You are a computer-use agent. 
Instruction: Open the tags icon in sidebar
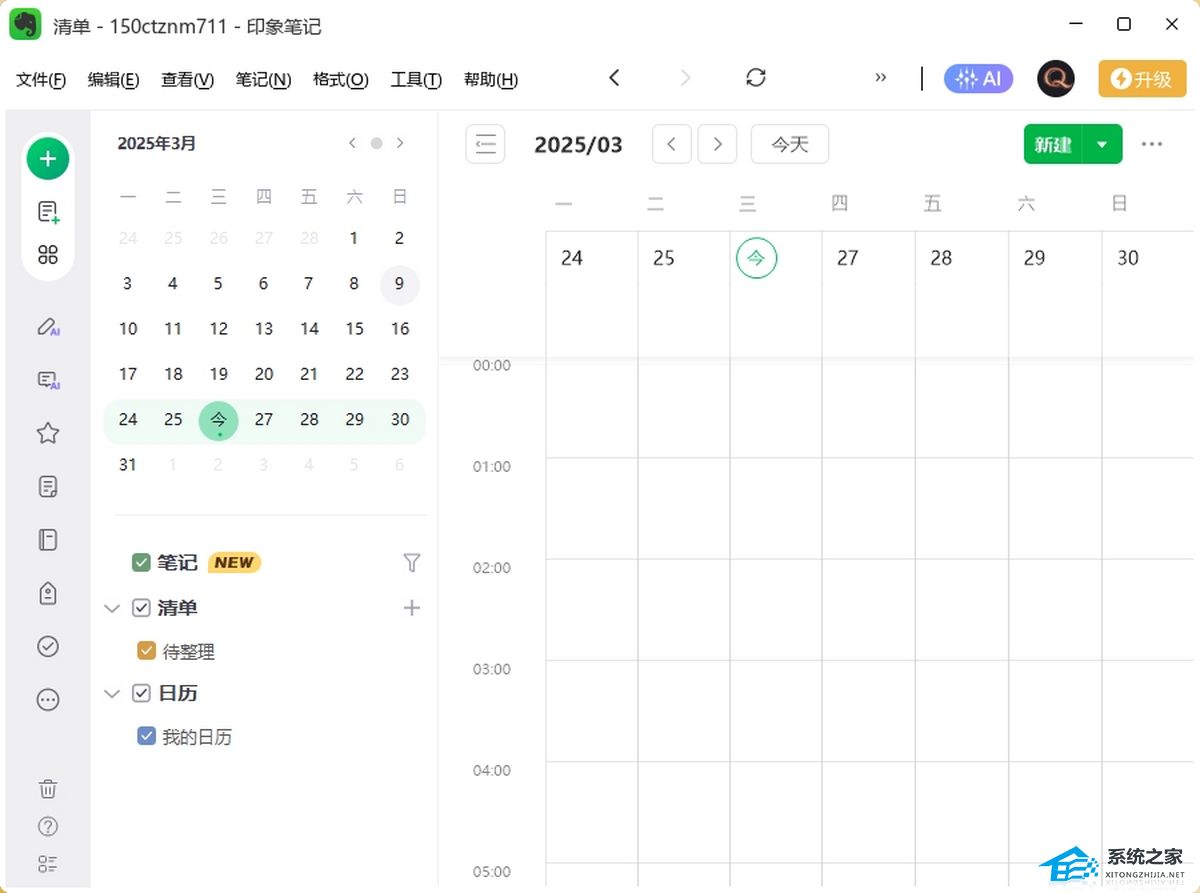tap(48, 593)
